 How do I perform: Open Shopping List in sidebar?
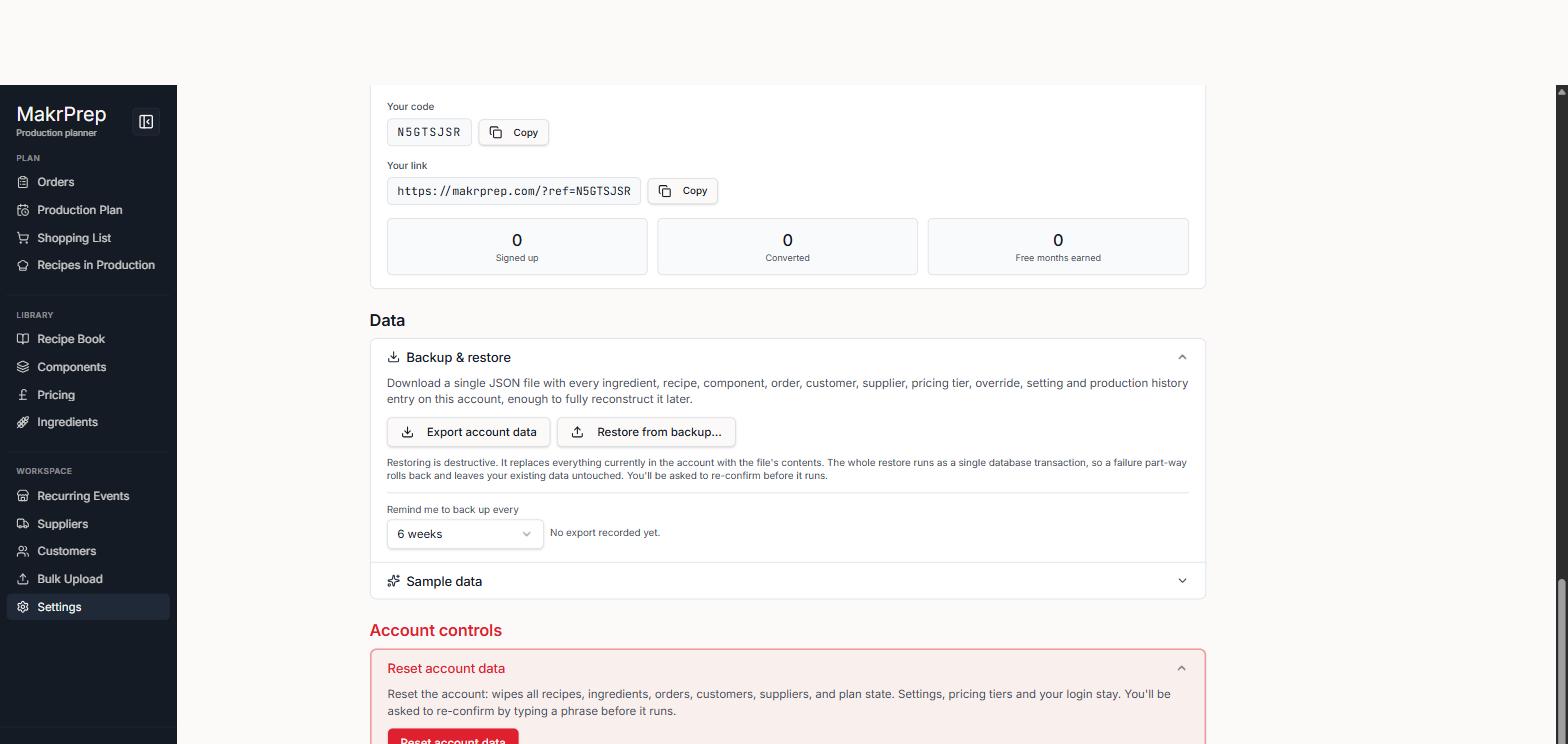pyautogui.click(x=88, y=238)
